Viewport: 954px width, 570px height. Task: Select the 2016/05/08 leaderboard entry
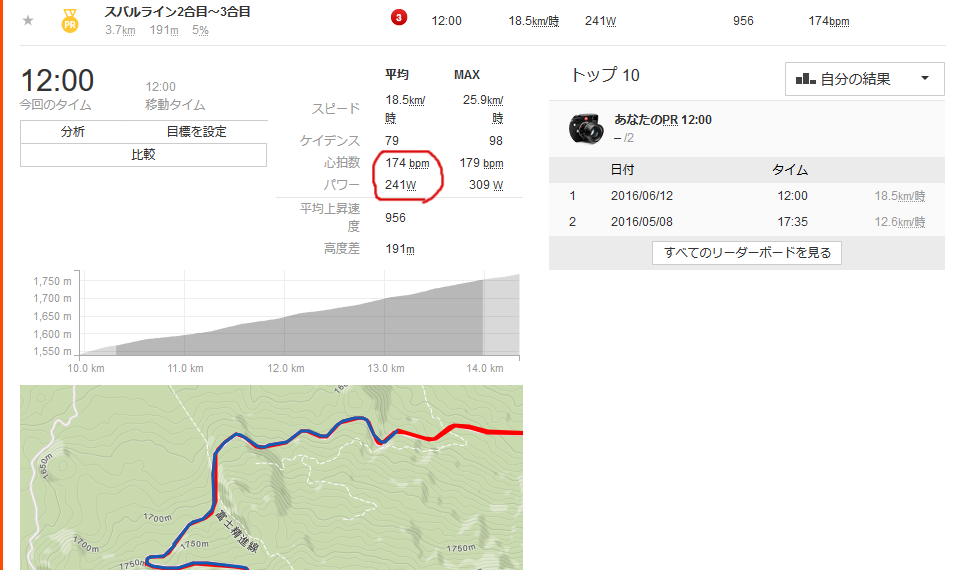pos(747,221)
